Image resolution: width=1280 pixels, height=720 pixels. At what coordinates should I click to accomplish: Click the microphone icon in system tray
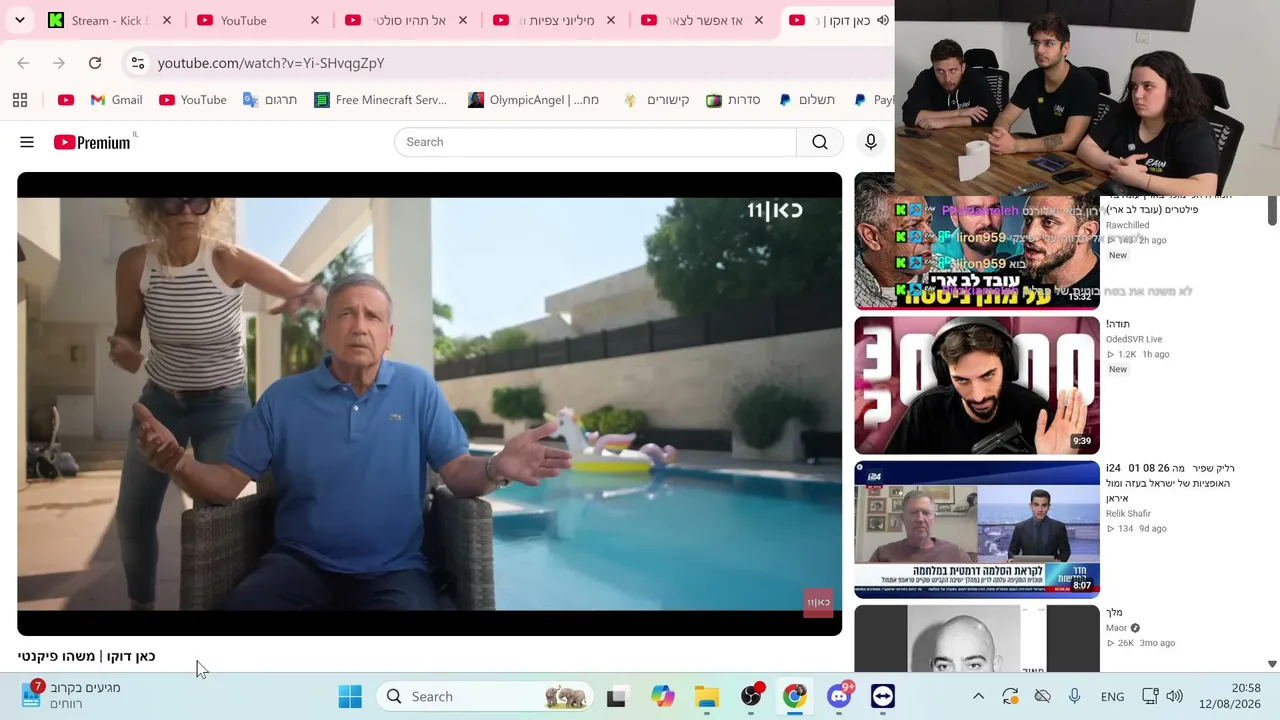(1074, 697)
